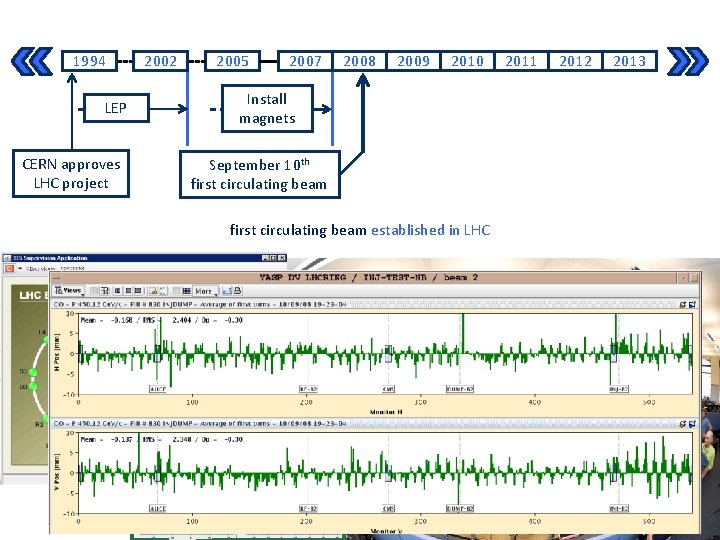Click the Install magnets box
Screen dimensions: 720x540
267,108
